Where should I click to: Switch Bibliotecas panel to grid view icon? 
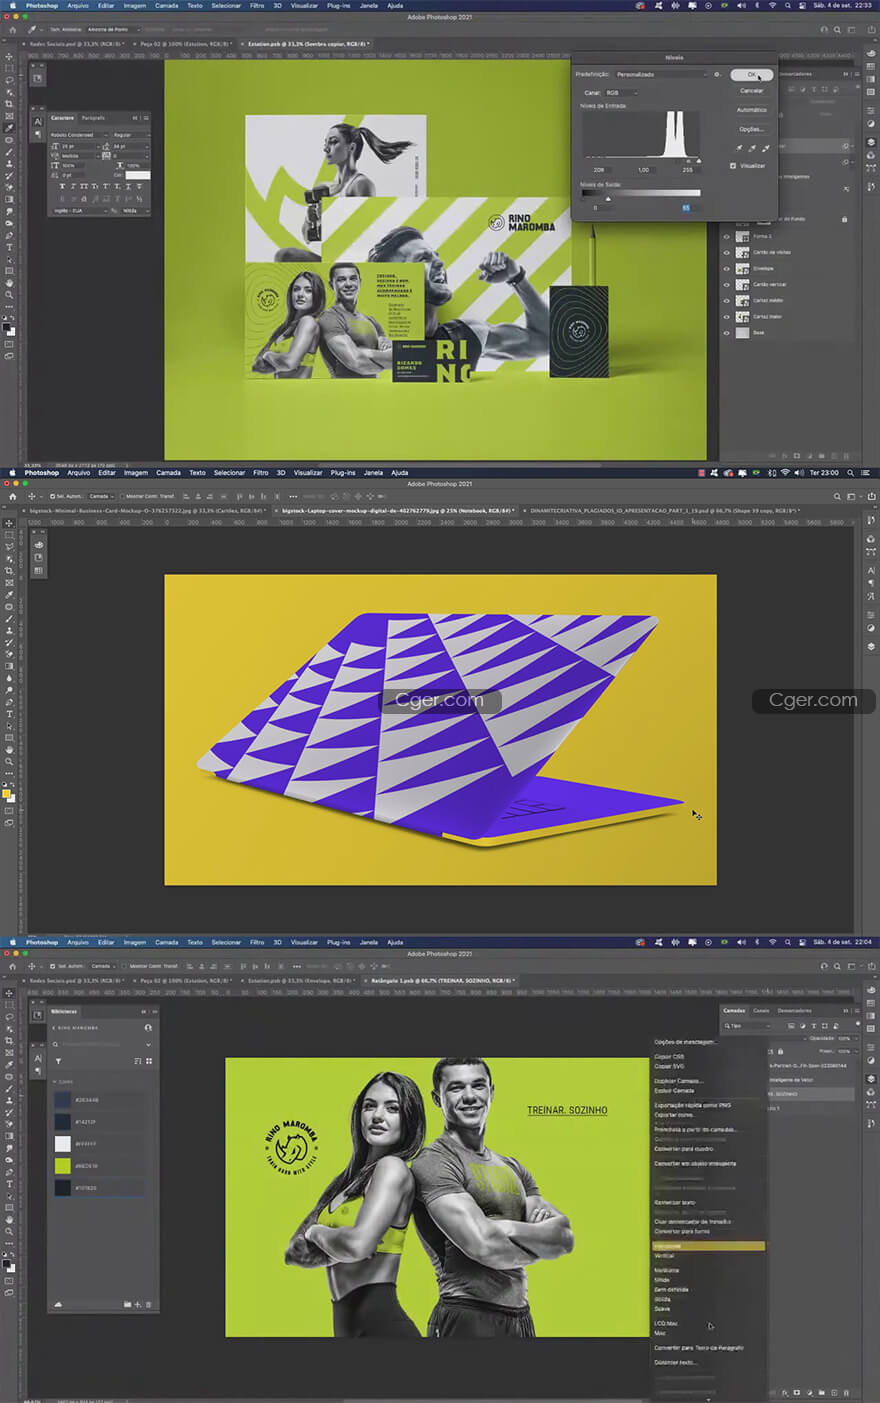point(149,1061)
